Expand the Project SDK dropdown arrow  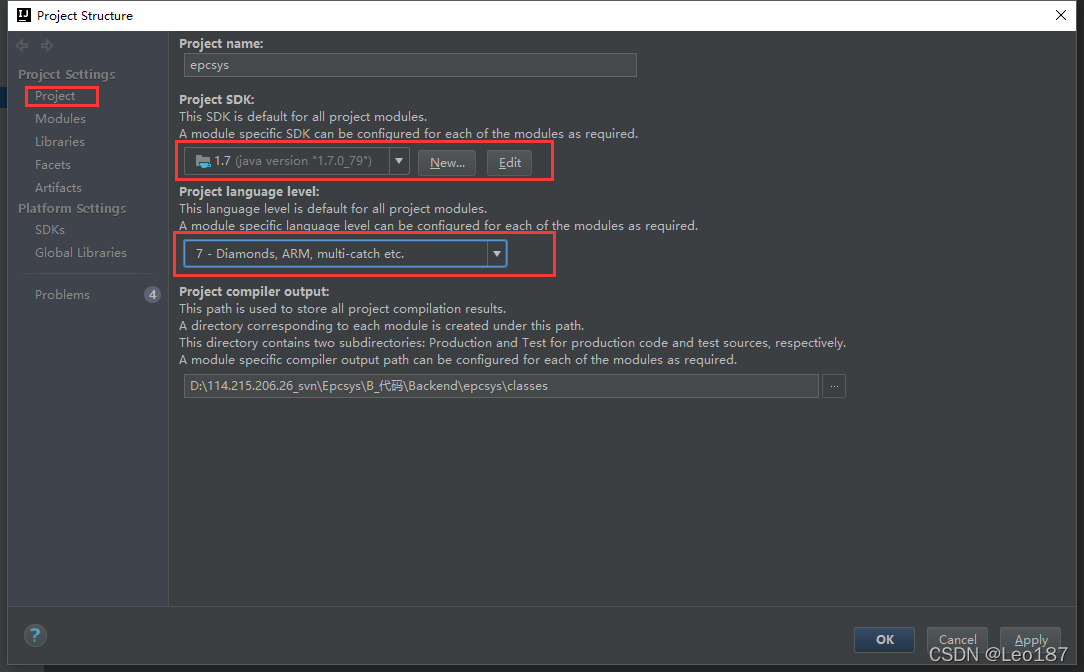(x=399, y=161)
